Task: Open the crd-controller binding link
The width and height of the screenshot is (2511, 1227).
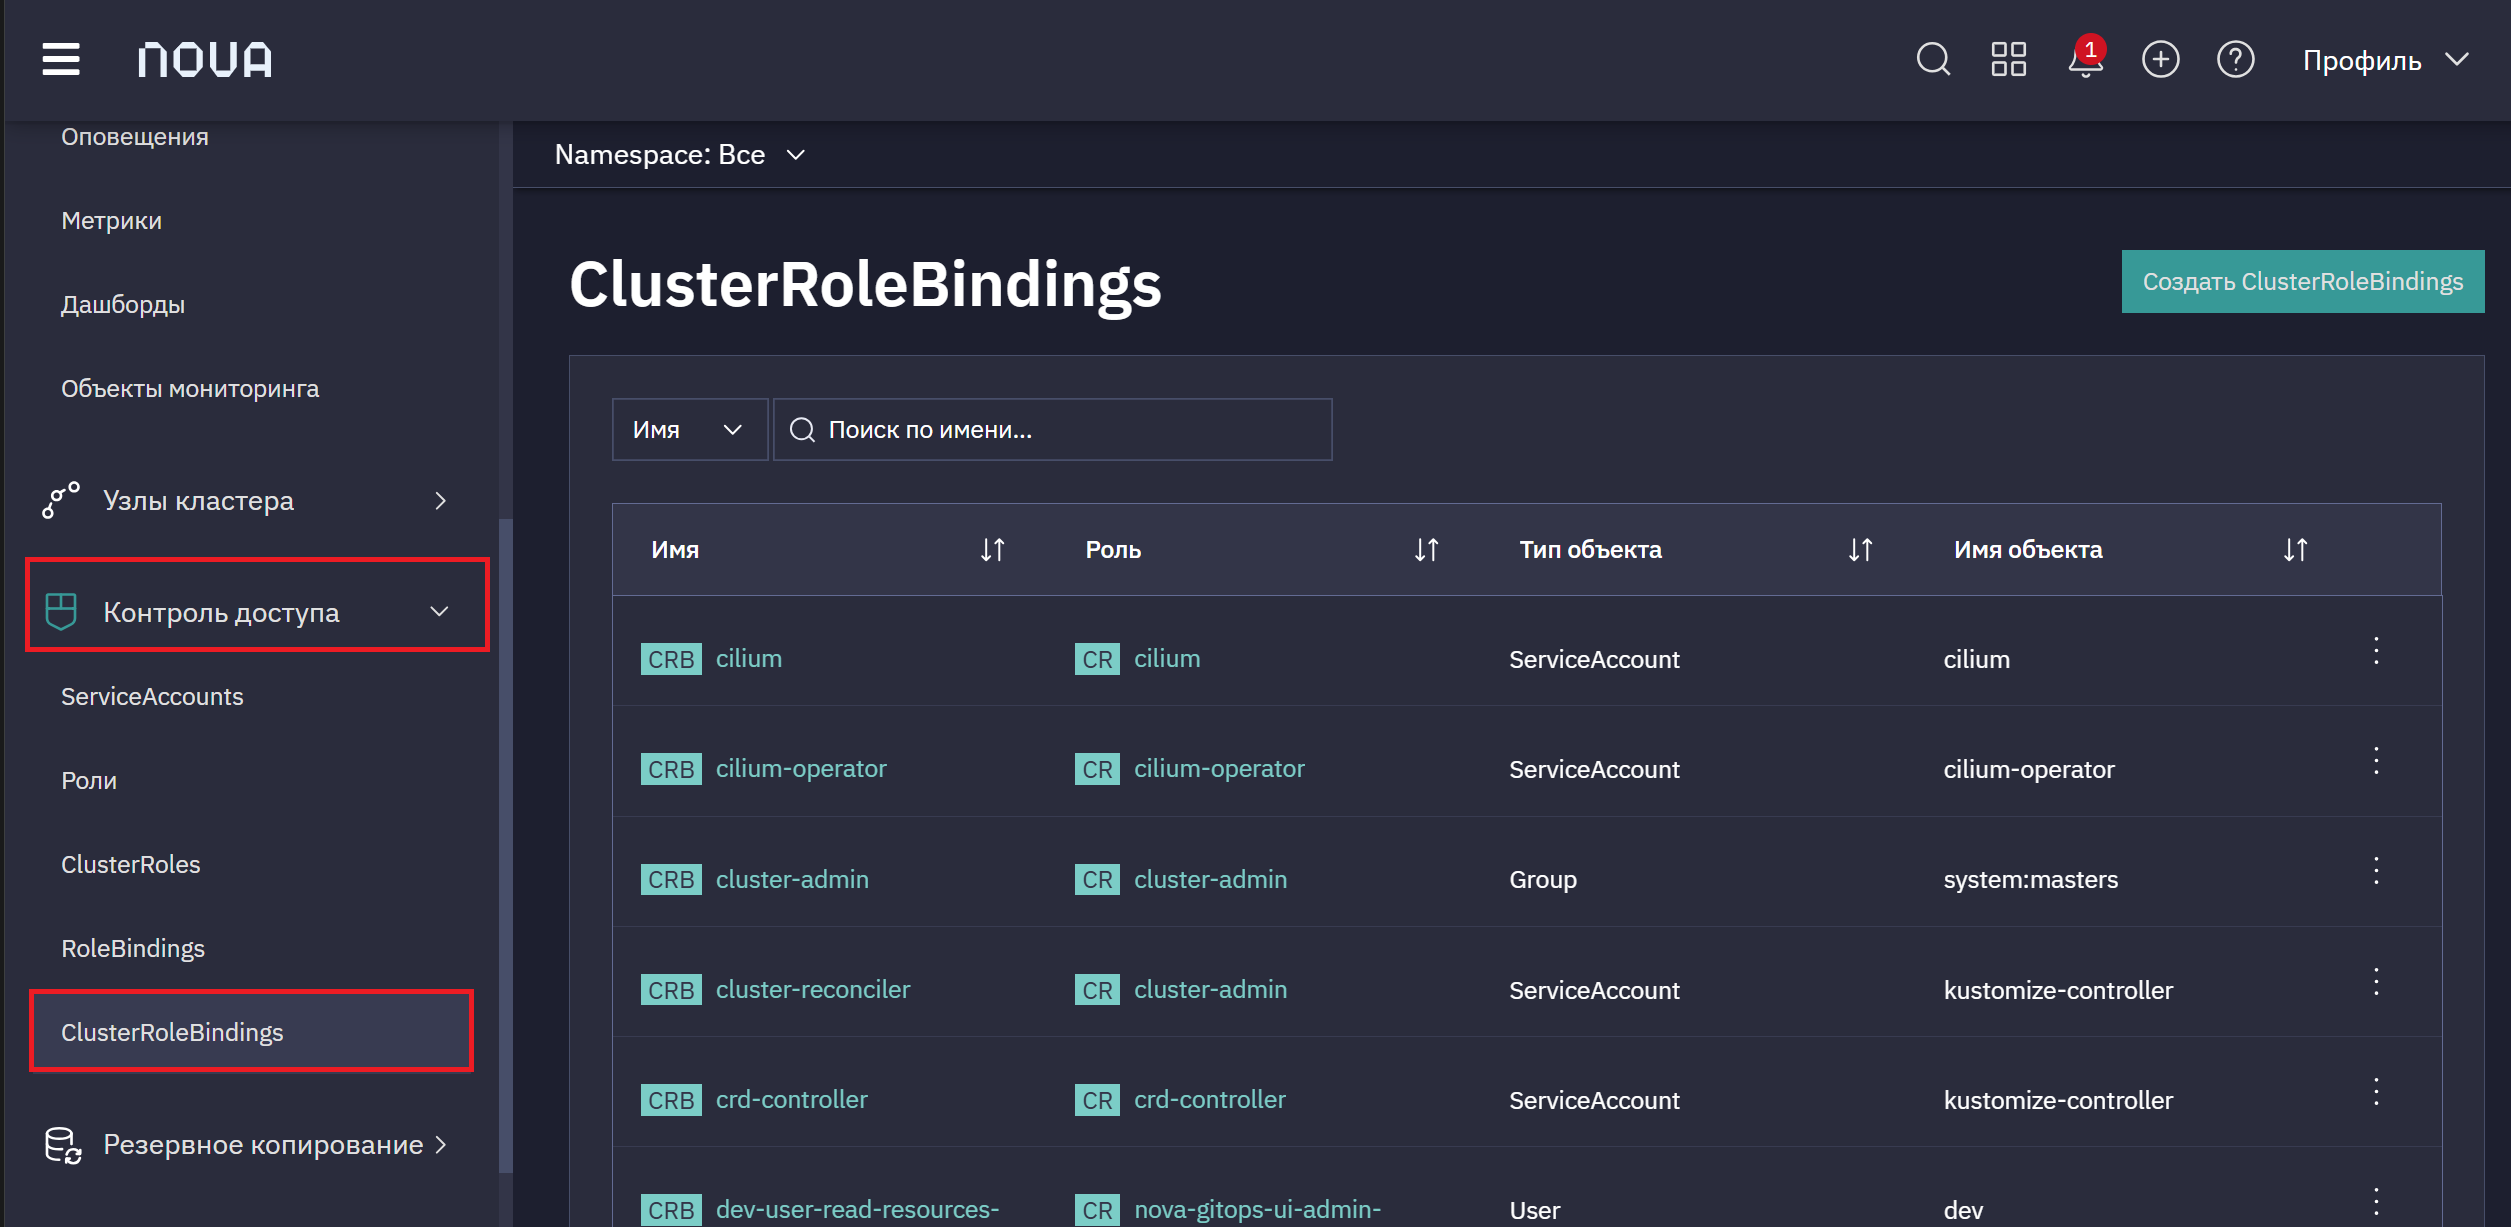Action: pos(791,1099)
